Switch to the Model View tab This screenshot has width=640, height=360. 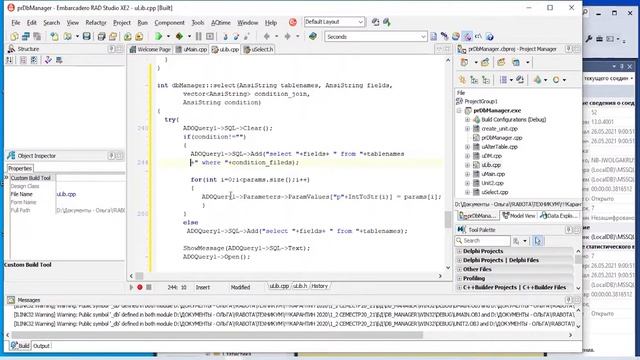[x=519, y=216]
